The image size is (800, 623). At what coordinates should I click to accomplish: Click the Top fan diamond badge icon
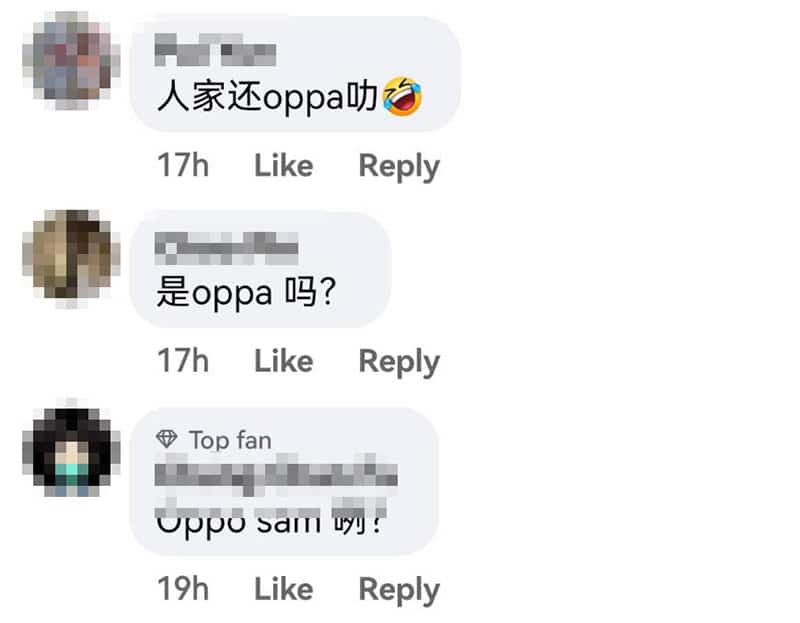click(x=166, y=439)
